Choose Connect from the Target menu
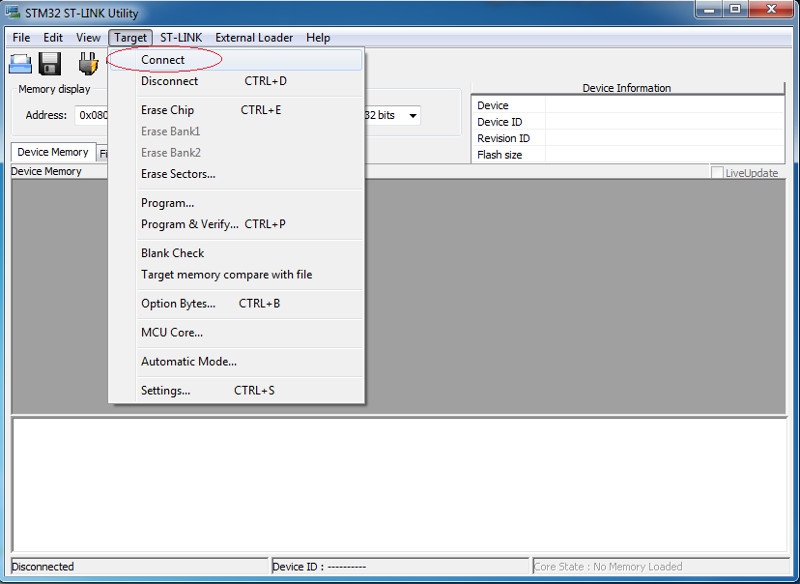800x584 pixels. [x=236, y=60]
